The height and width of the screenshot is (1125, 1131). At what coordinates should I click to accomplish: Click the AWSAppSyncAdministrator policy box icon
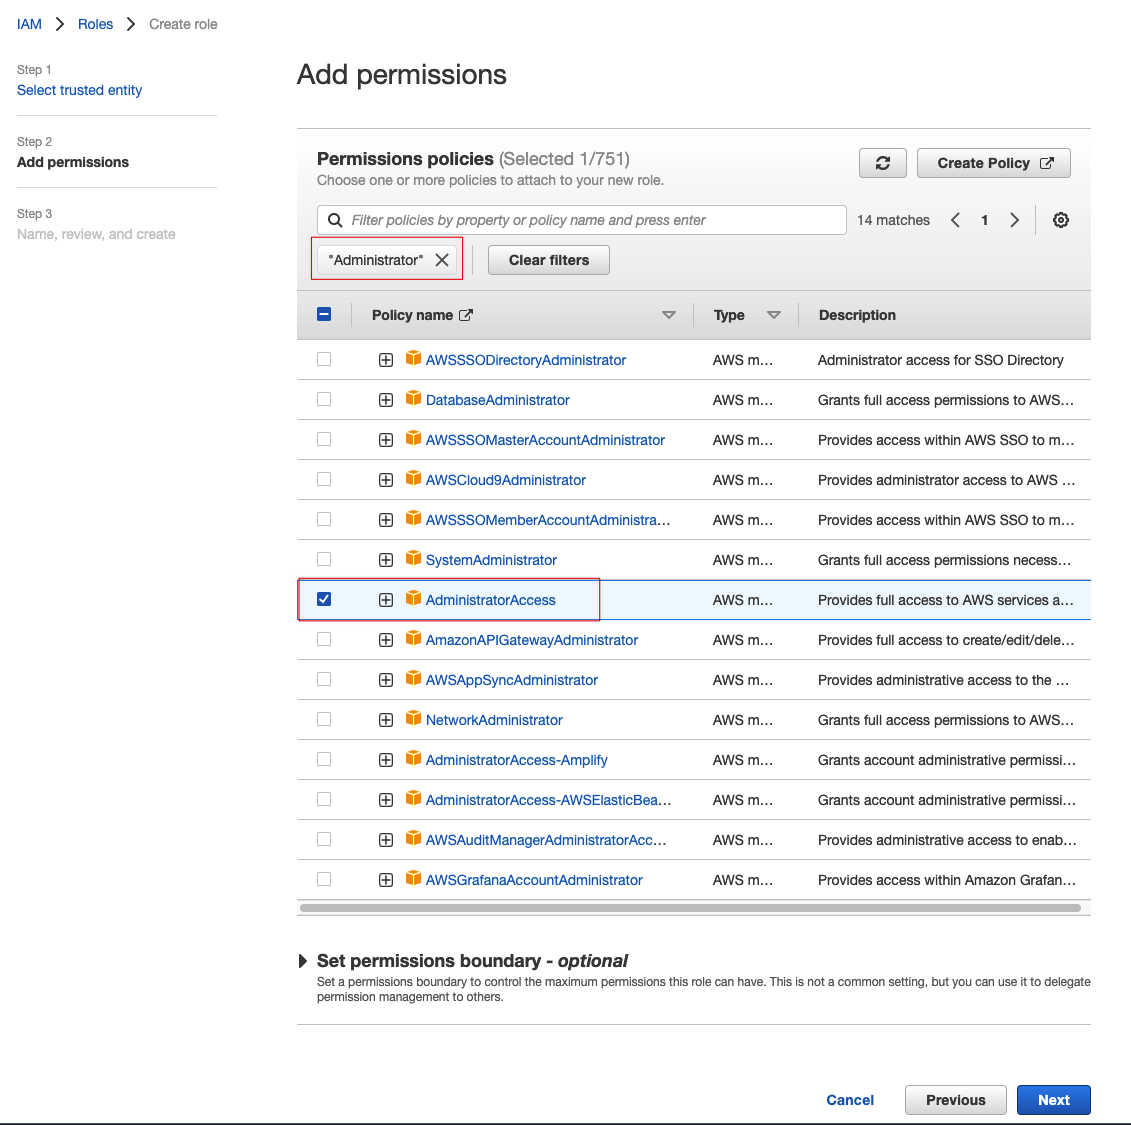tap(413, 679)
